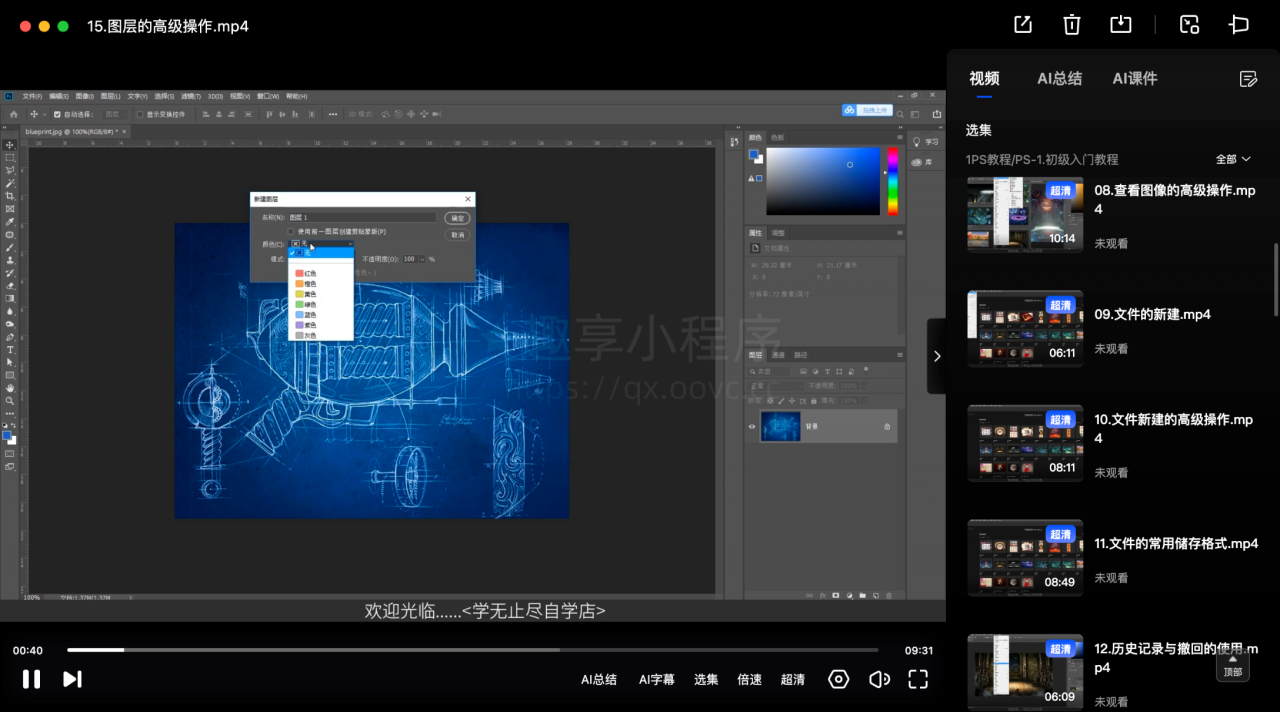Open the 文件 menu in Photoshop

(31, 97)
